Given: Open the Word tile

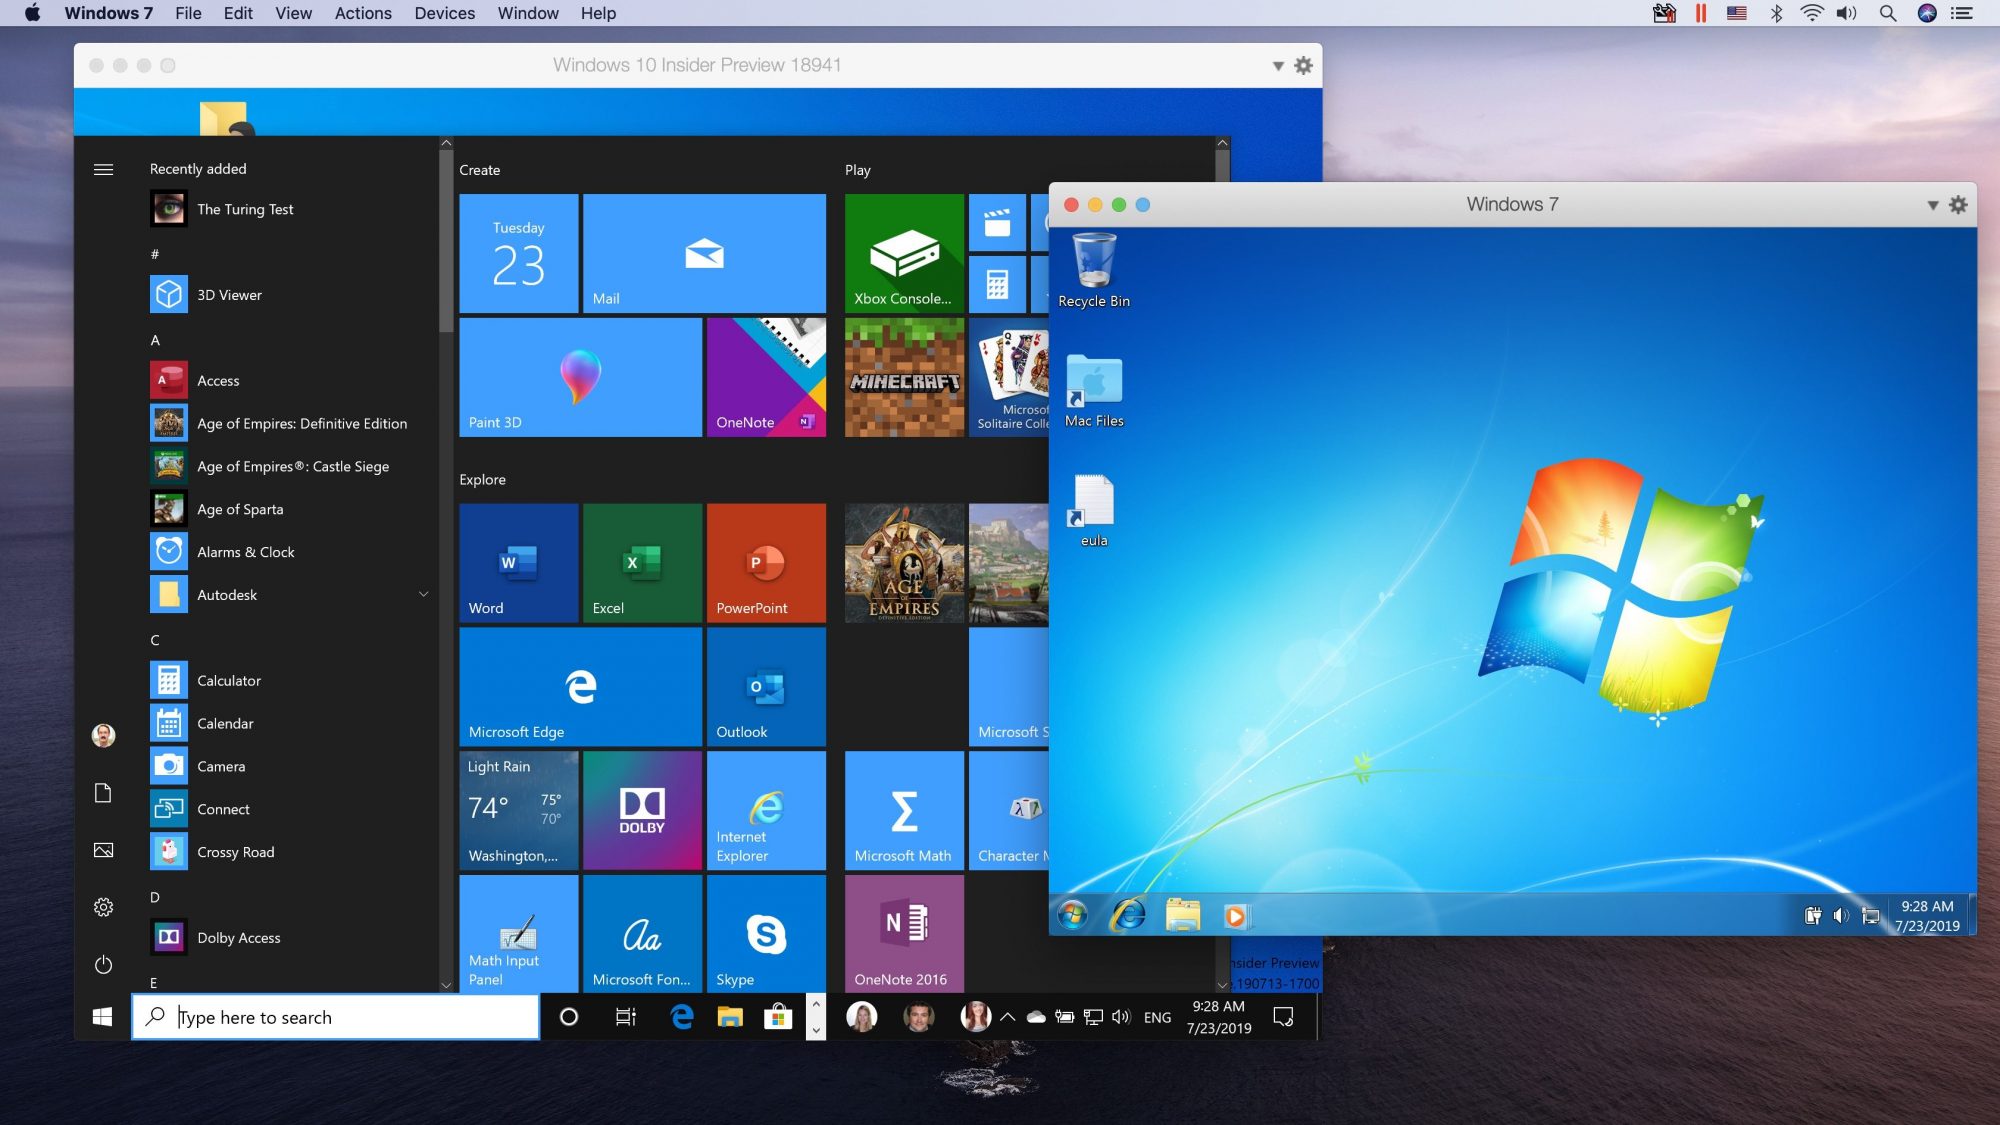Looking at the screenshot, I should click(x=518, y=563).
